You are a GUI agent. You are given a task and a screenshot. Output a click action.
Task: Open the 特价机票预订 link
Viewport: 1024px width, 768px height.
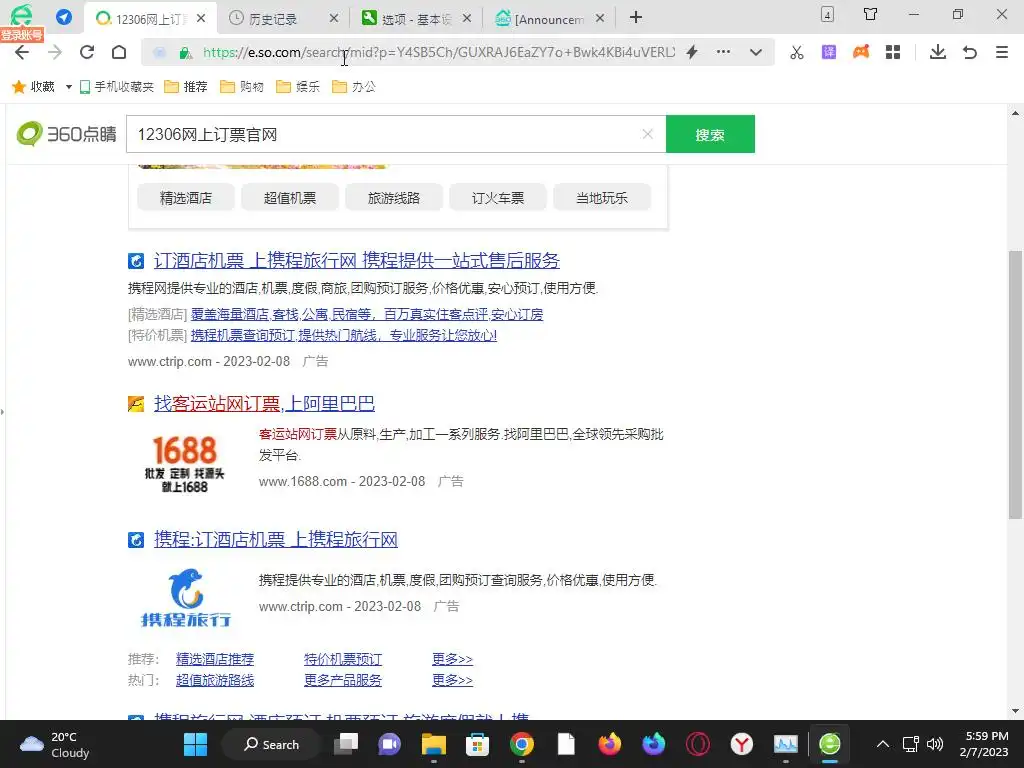343,660
